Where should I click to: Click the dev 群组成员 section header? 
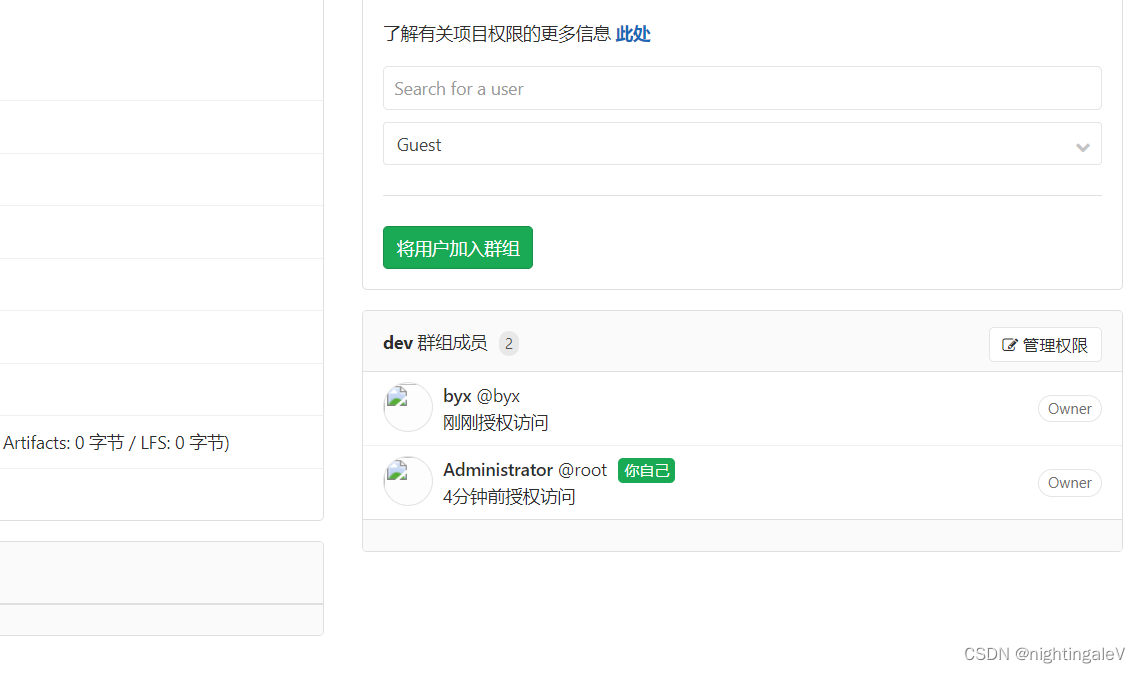(436, 342)
